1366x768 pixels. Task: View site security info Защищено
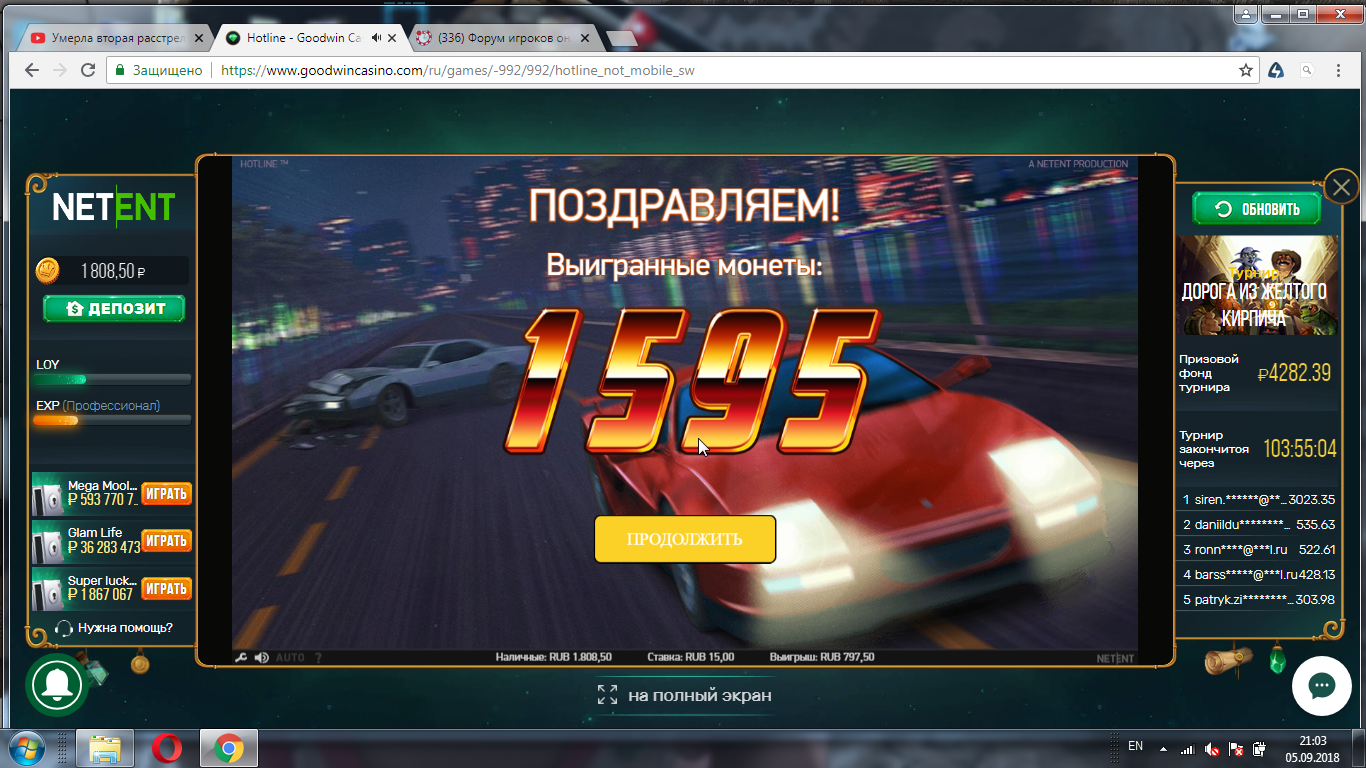pyautogui.click(x=158, y=70)
